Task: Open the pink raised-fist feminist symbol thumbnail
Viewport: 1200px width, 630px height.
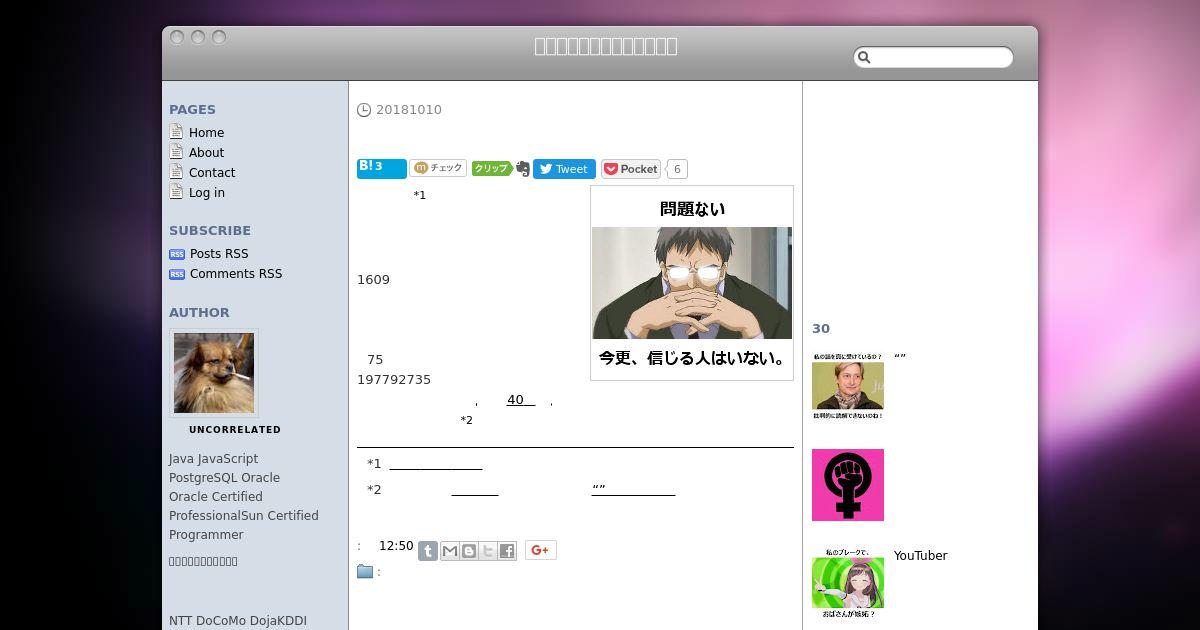Action: tap(848, 485)
